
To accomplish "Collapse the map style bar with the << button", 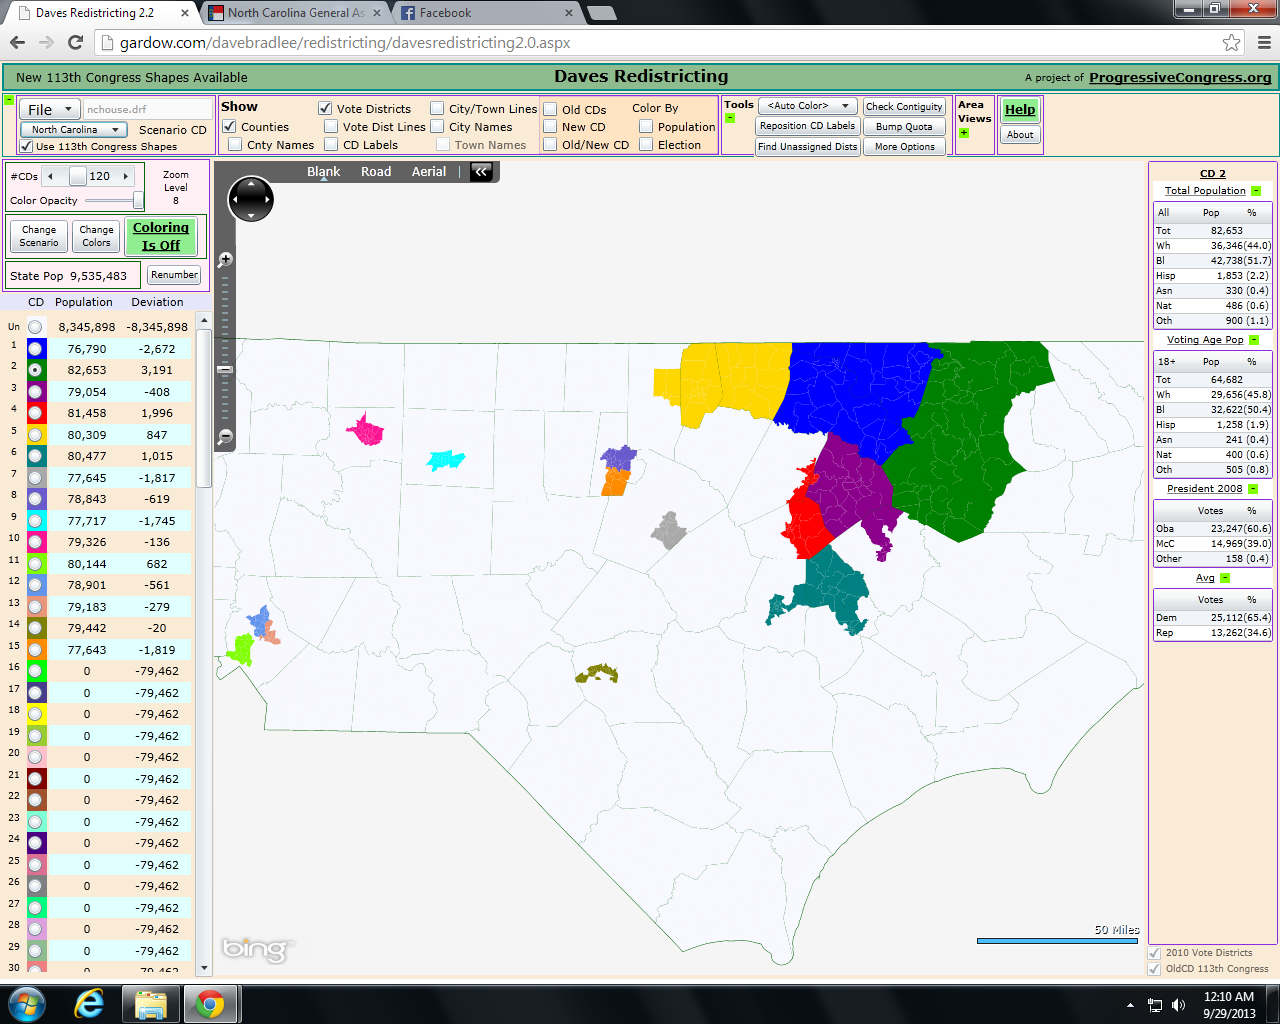I will 481,172.
